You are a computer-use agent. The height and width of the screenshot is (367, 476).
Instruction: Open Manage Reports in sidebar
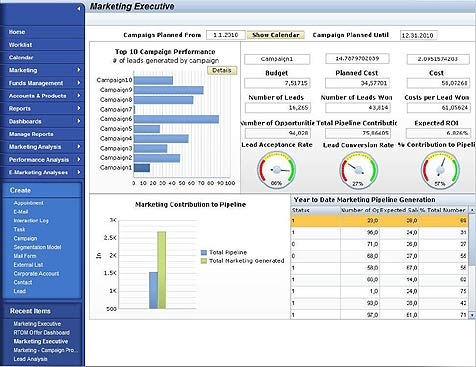(31, 134)
